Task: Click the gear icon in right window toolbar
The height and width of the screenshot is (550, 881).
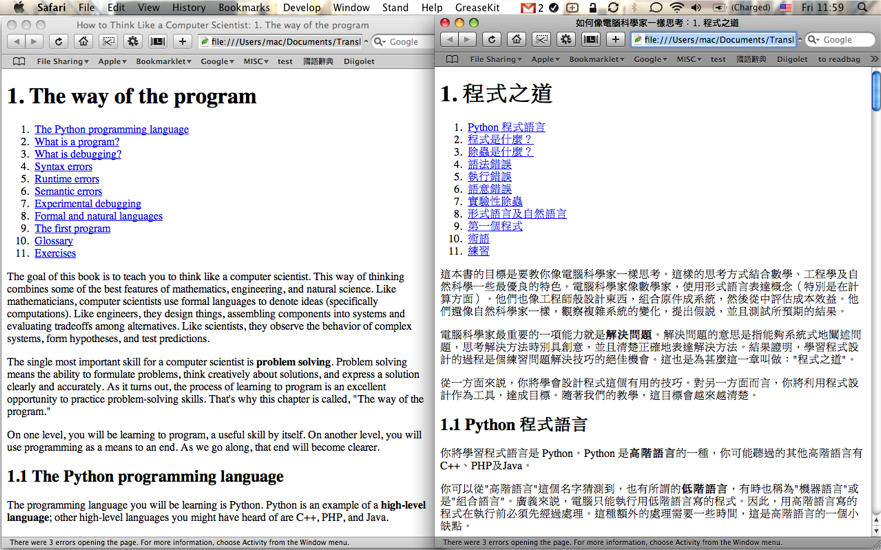Action: [566, 40]
